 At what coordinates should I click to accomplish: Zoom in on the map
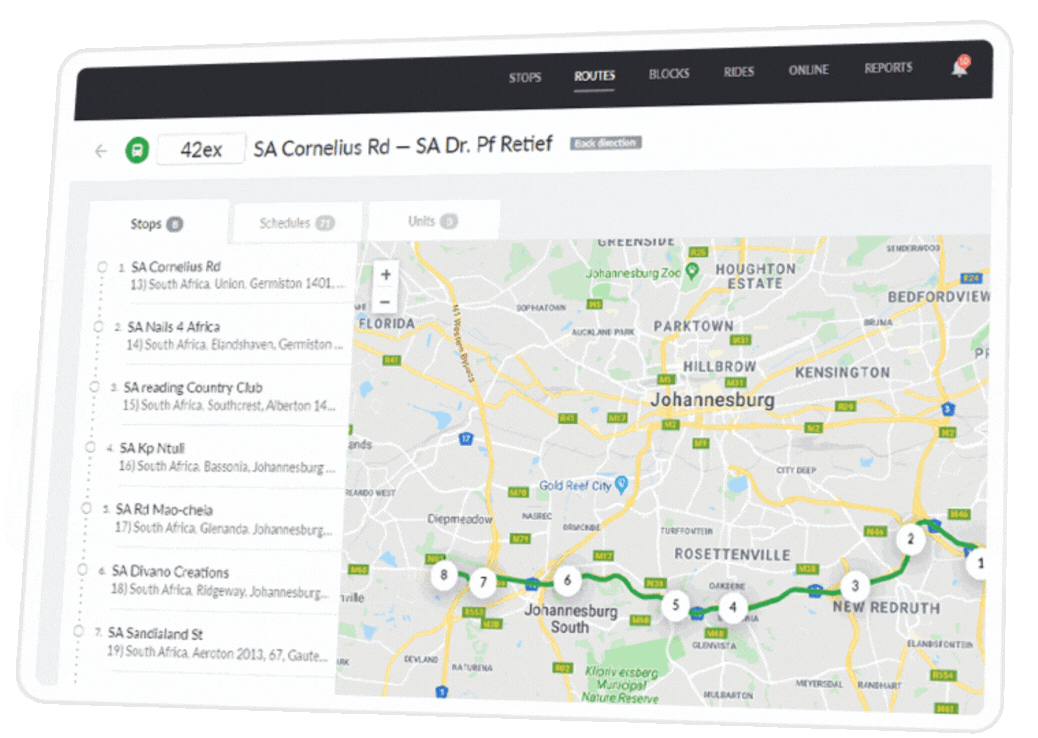[386, 274]
